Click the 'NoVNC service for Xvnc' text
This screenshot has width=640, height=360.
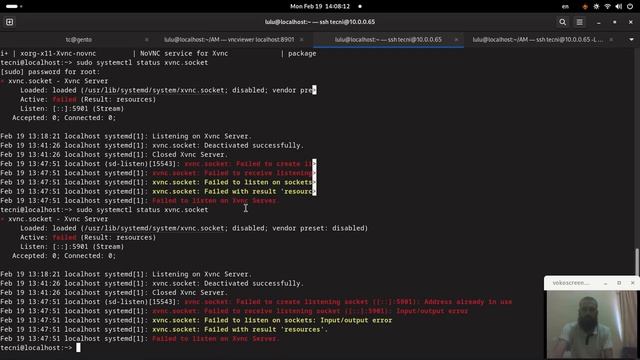click(184, 53)
